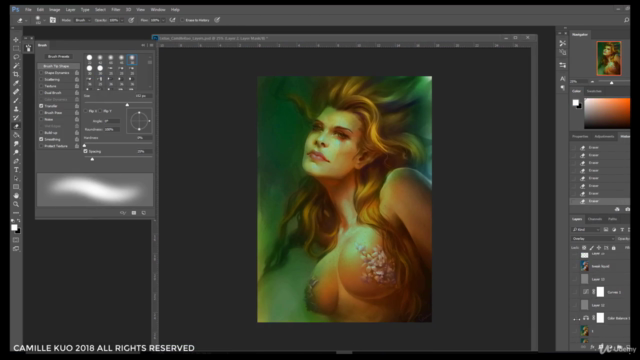Screen dimensions: 640x360
Task: Switch to the Channels tab
Action: point(595,219)
